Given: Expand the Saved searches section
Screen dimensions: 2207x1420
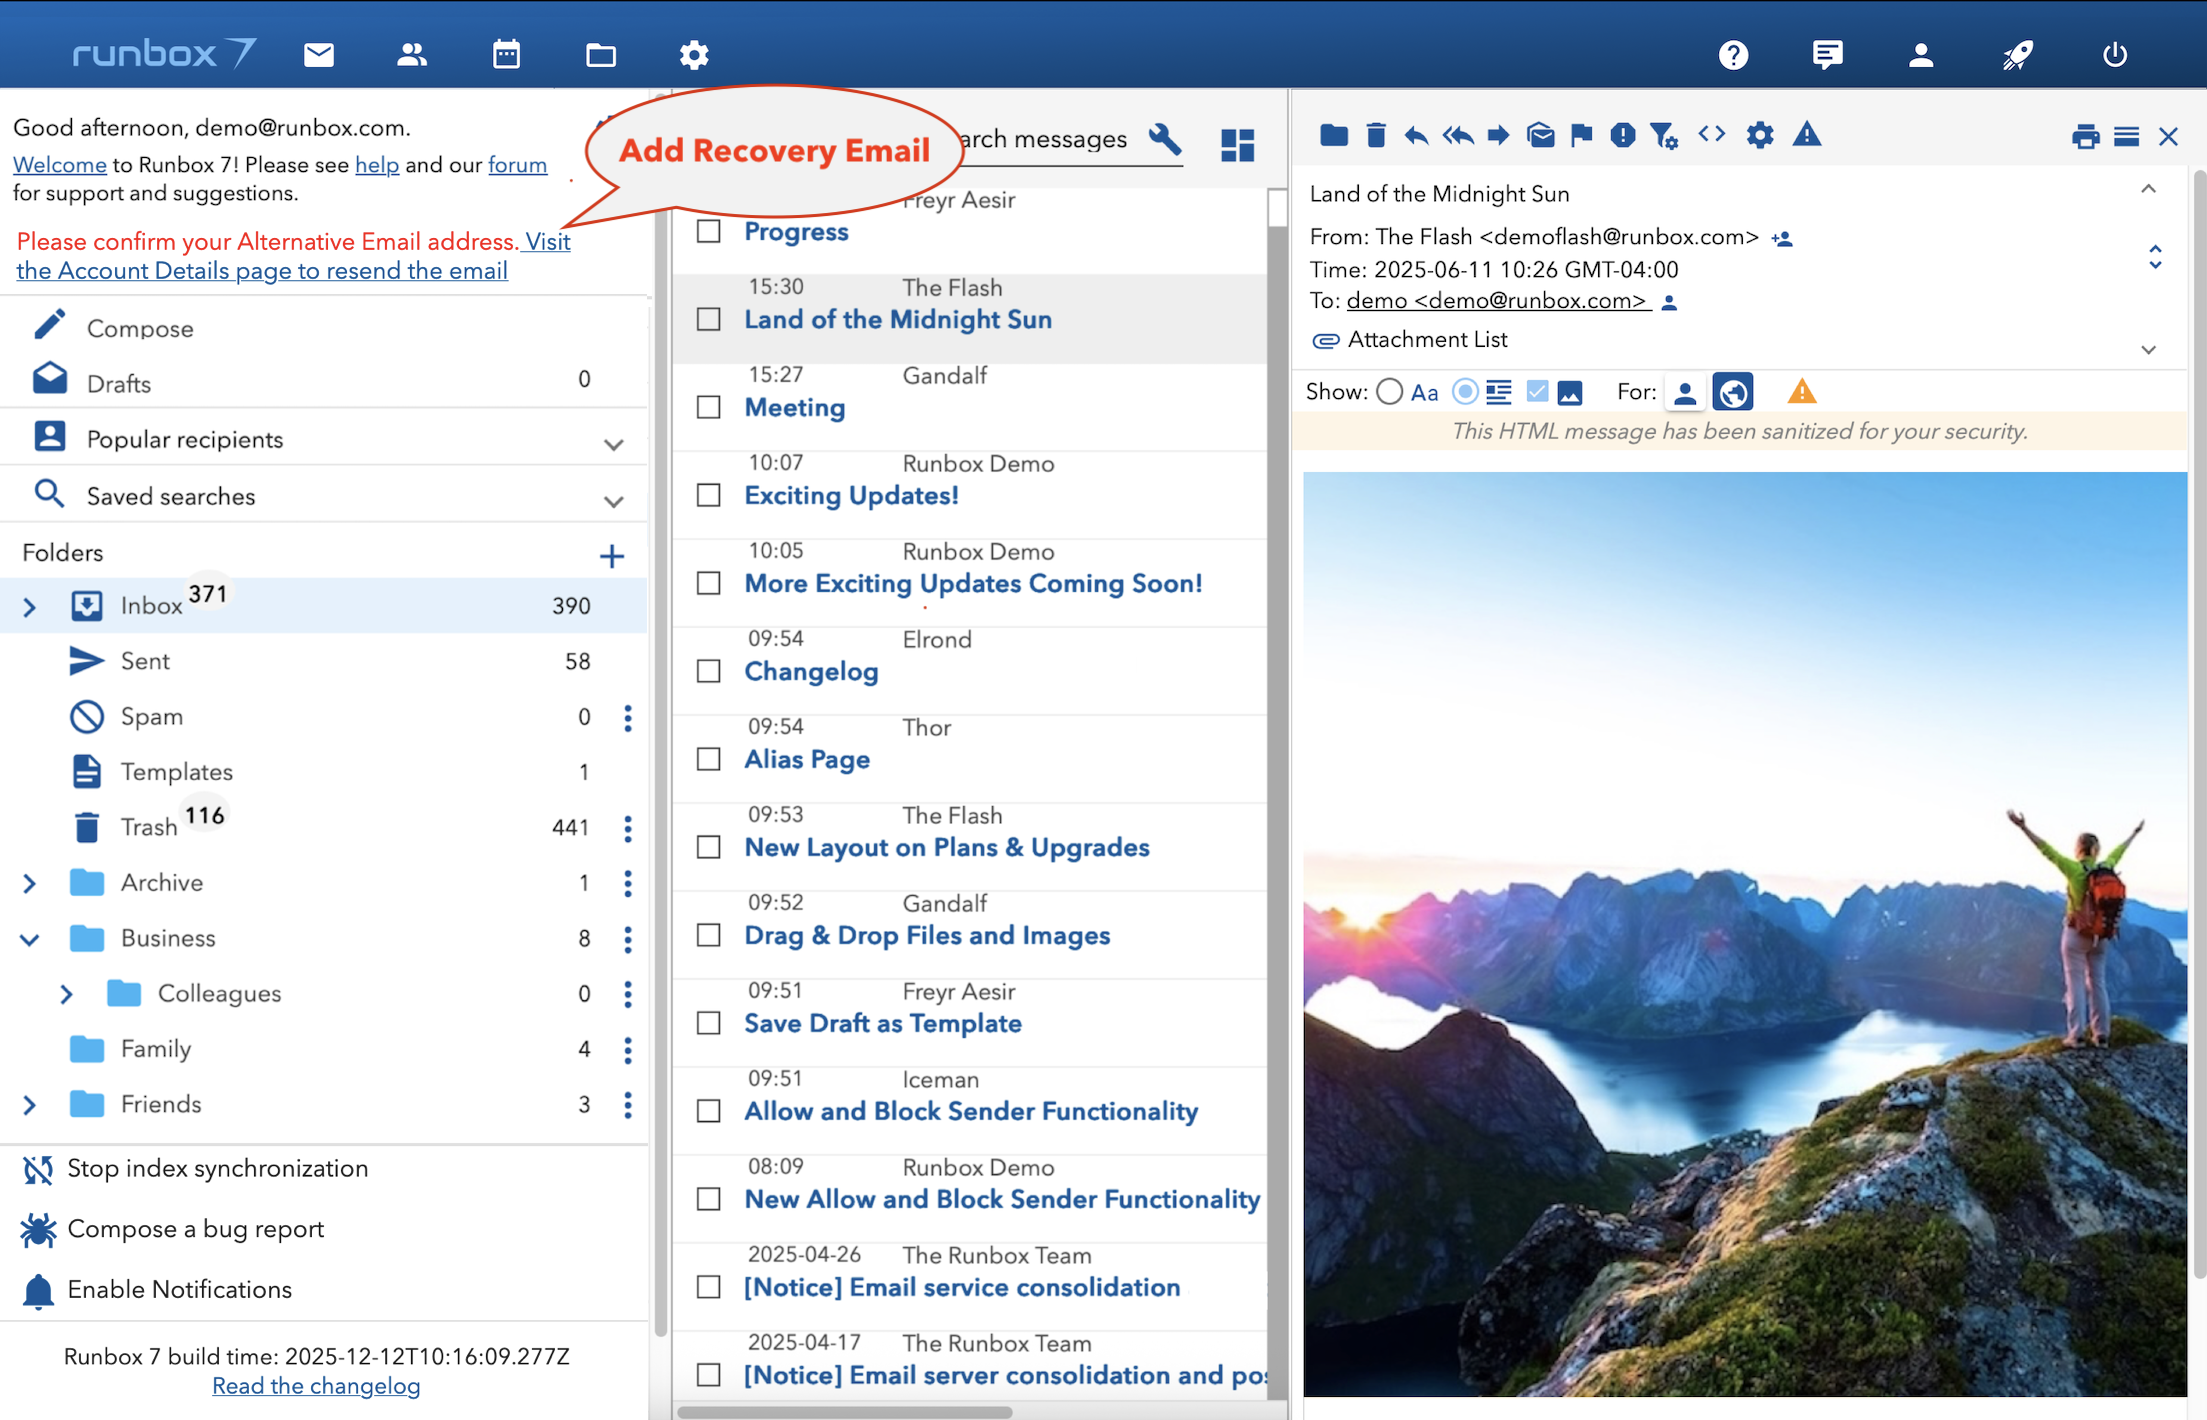Looking at the screenshot, I should [x=613, y=500].
